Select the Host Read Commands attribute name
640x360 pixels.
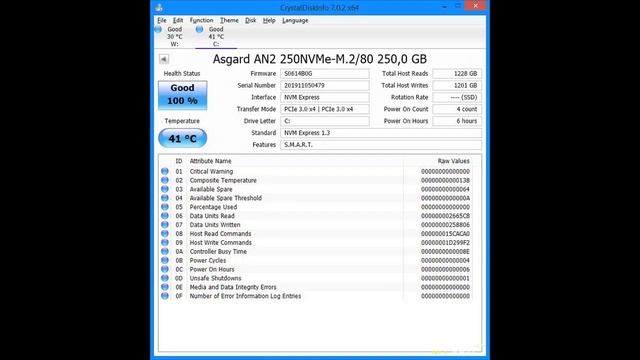(220, 234)
